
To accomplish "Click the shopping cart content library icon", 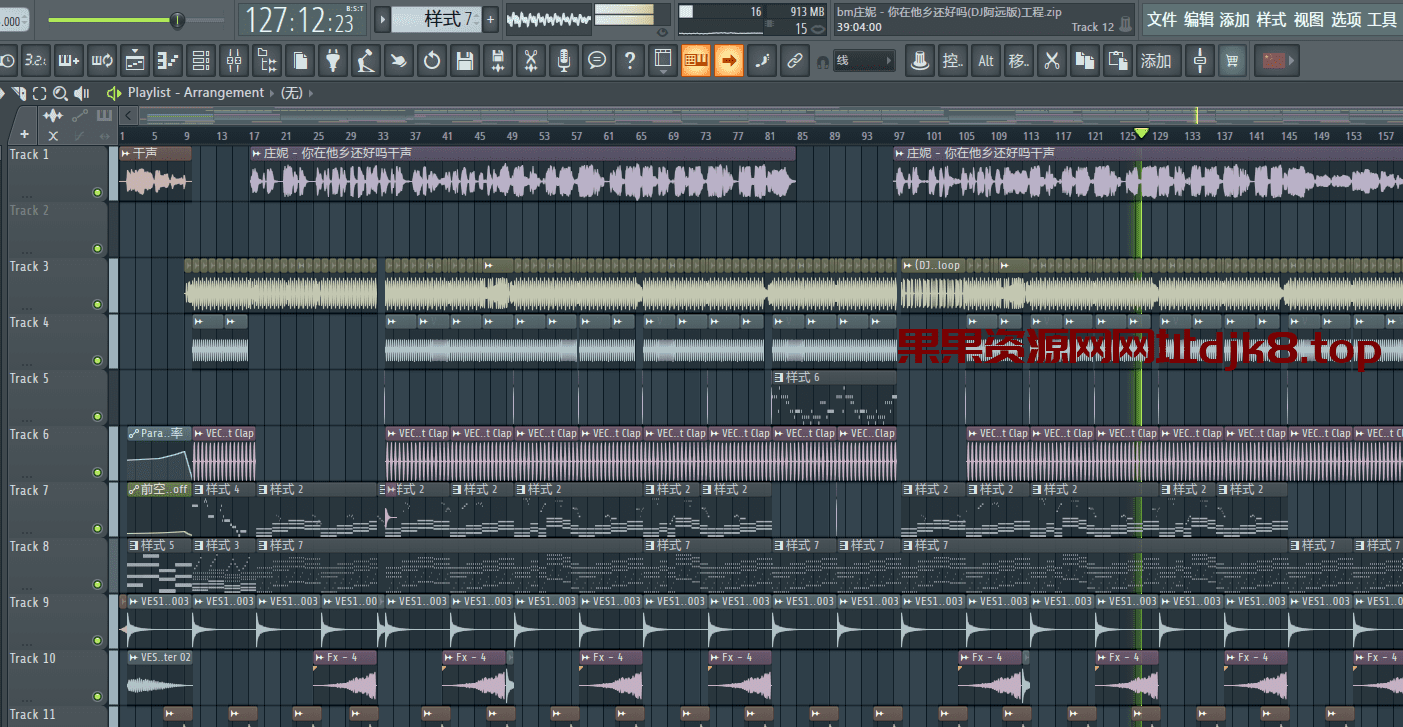I will (x=1231, y=62).
